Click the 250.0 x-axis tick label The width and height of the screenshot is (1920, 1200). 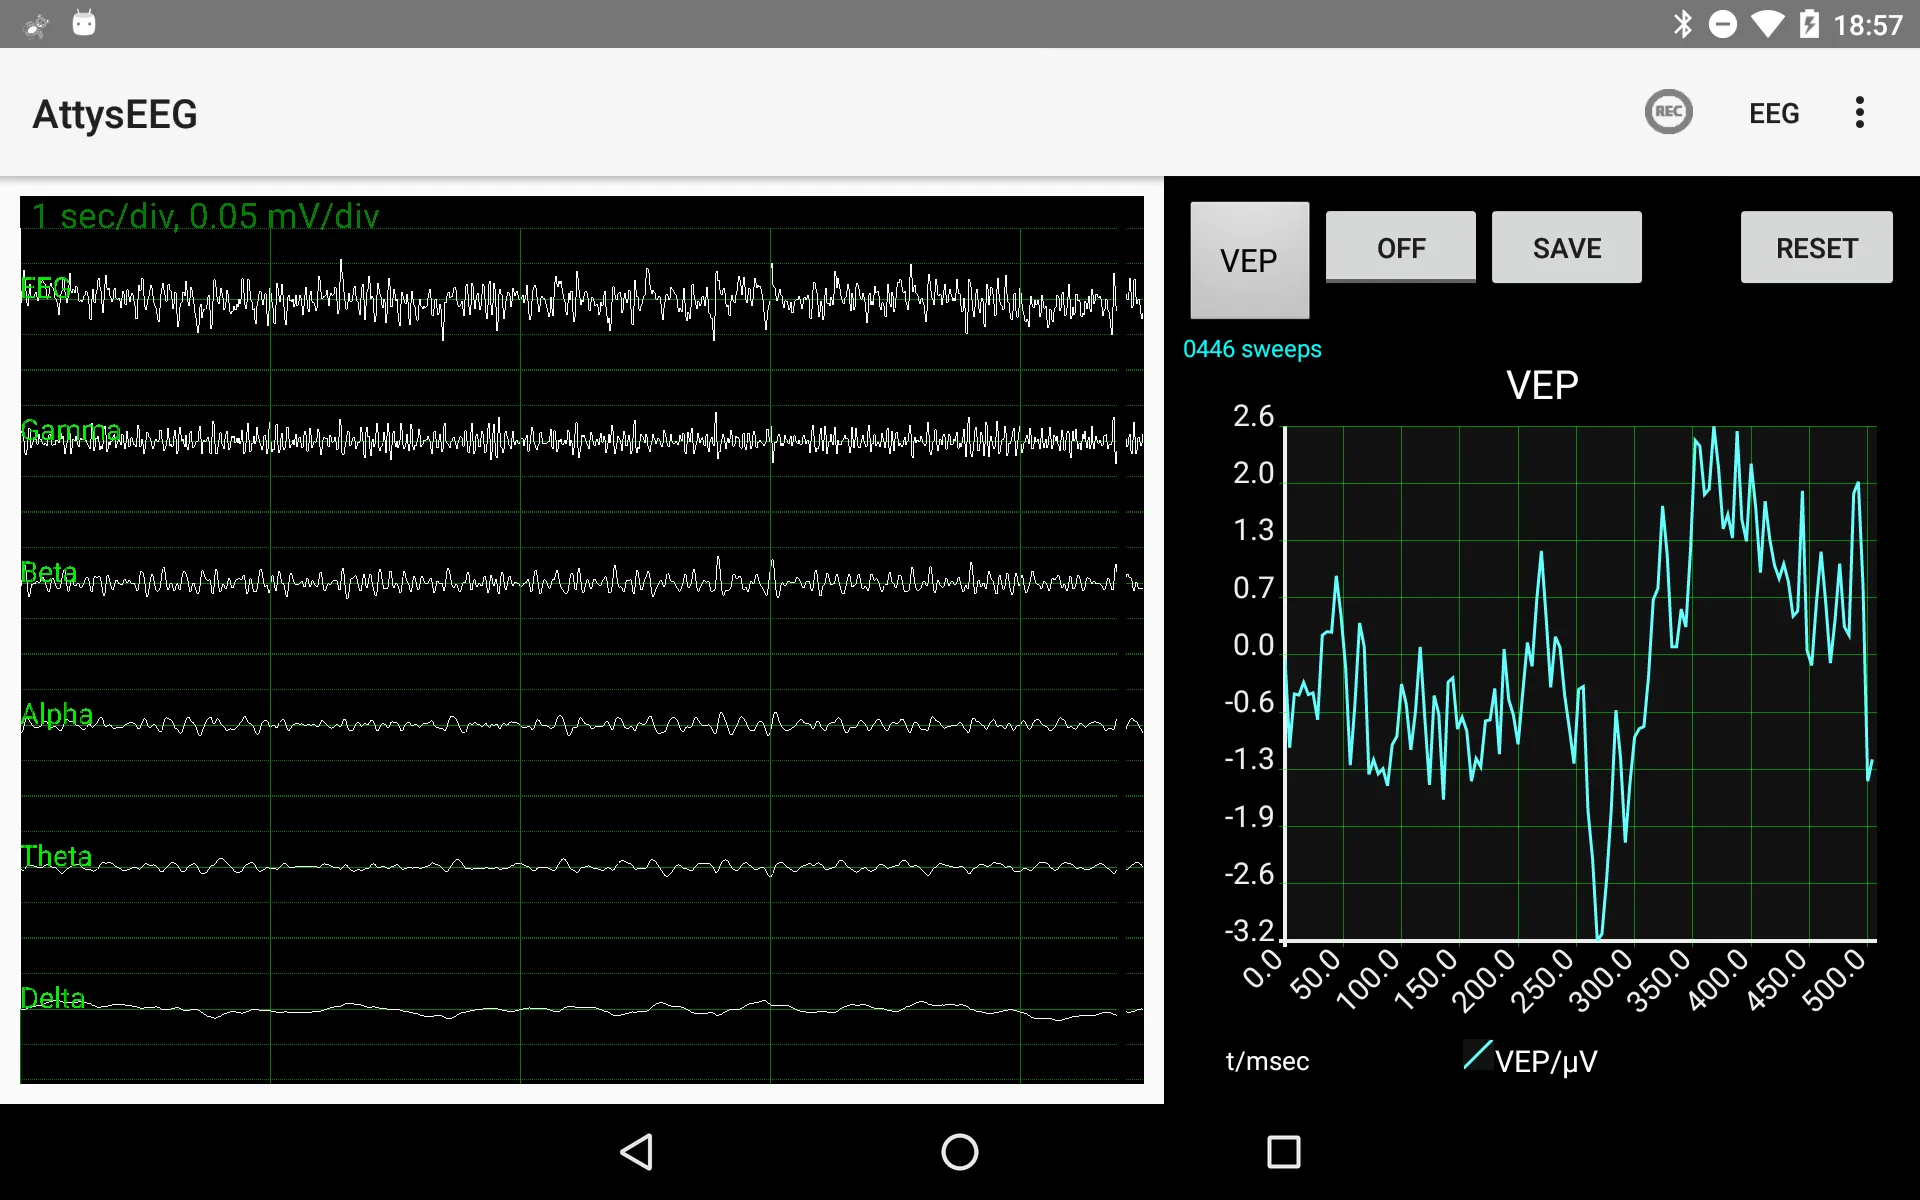(x=1543, y=980)
